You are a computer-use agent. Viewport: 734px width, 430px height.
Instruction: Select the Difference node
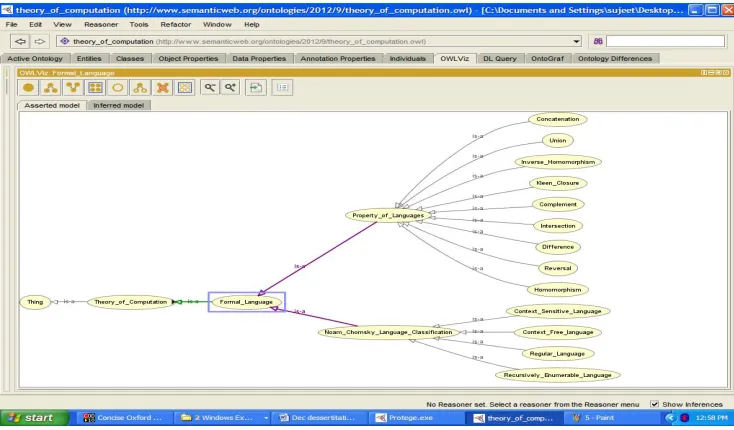pos(558,247)
